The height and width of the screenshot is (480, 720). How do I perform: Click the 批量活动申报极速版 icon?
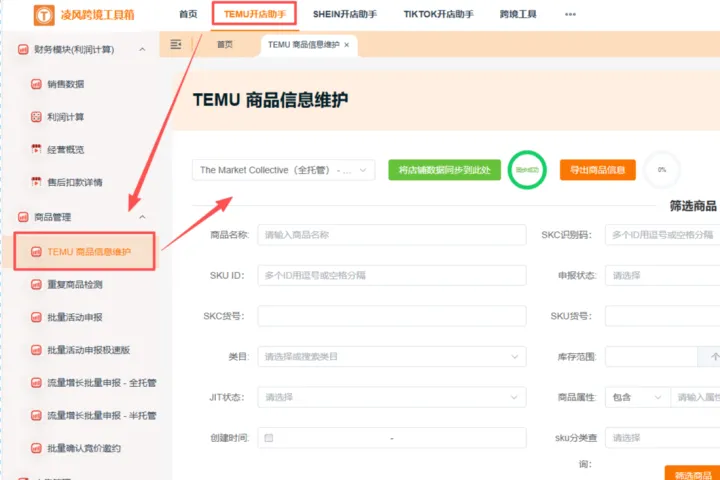pos(36,350)
